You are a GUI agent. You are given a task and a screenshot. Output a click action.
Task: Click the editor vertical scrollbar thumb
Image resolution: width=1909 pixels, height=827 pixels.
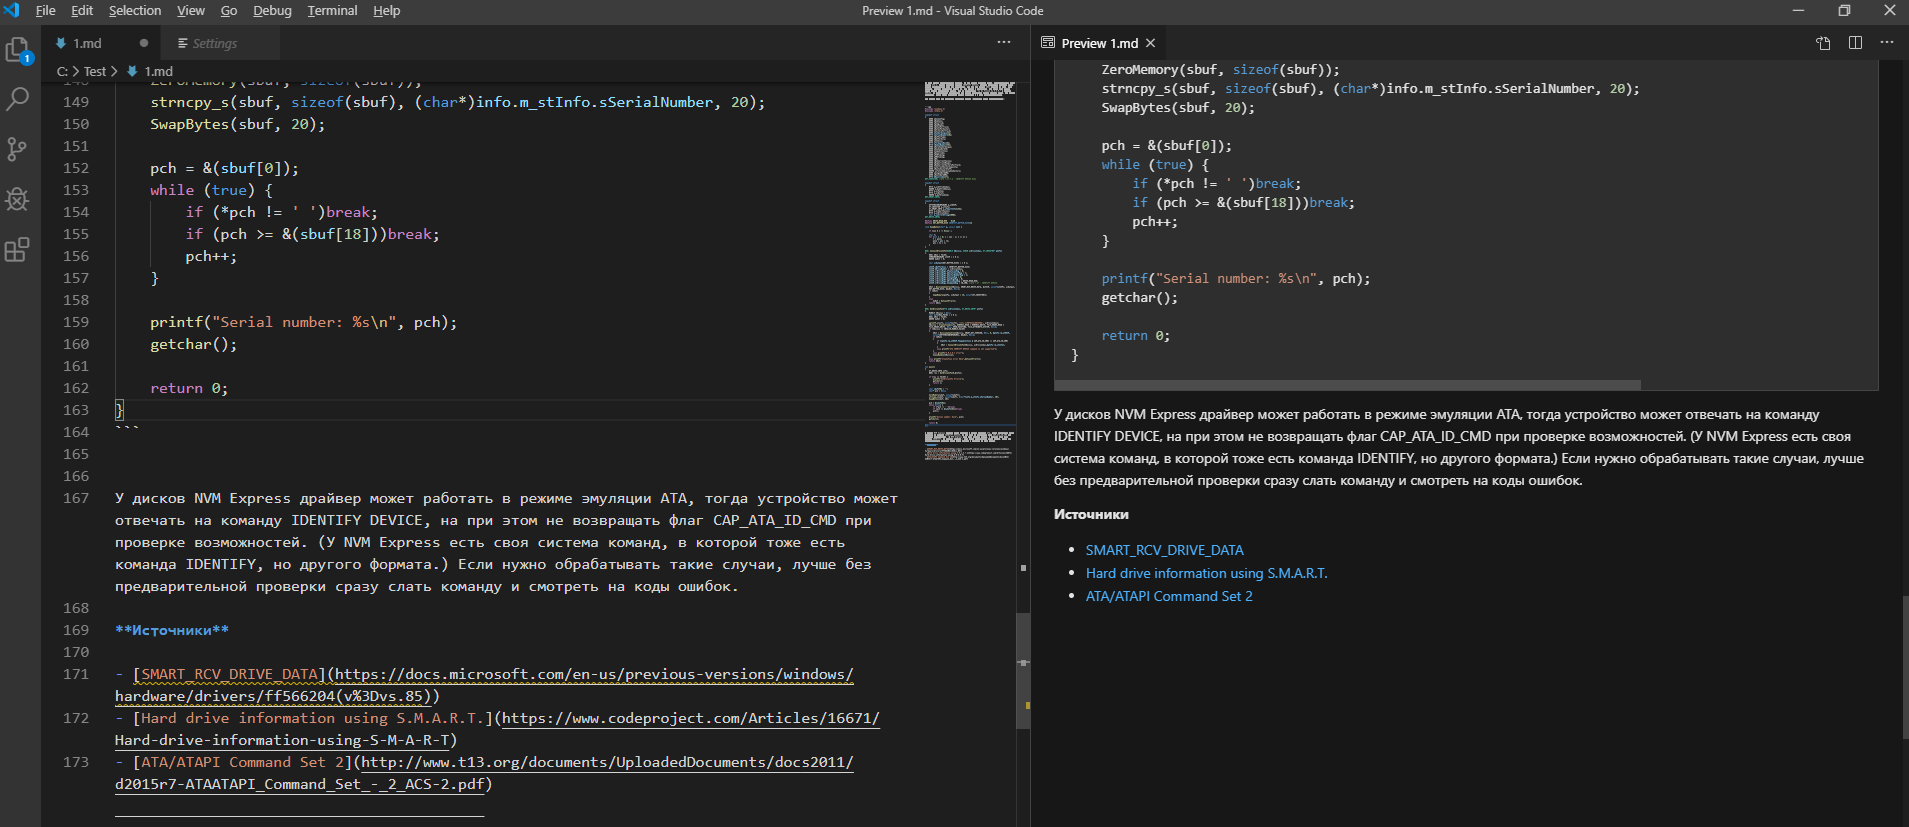point(1023,670)
